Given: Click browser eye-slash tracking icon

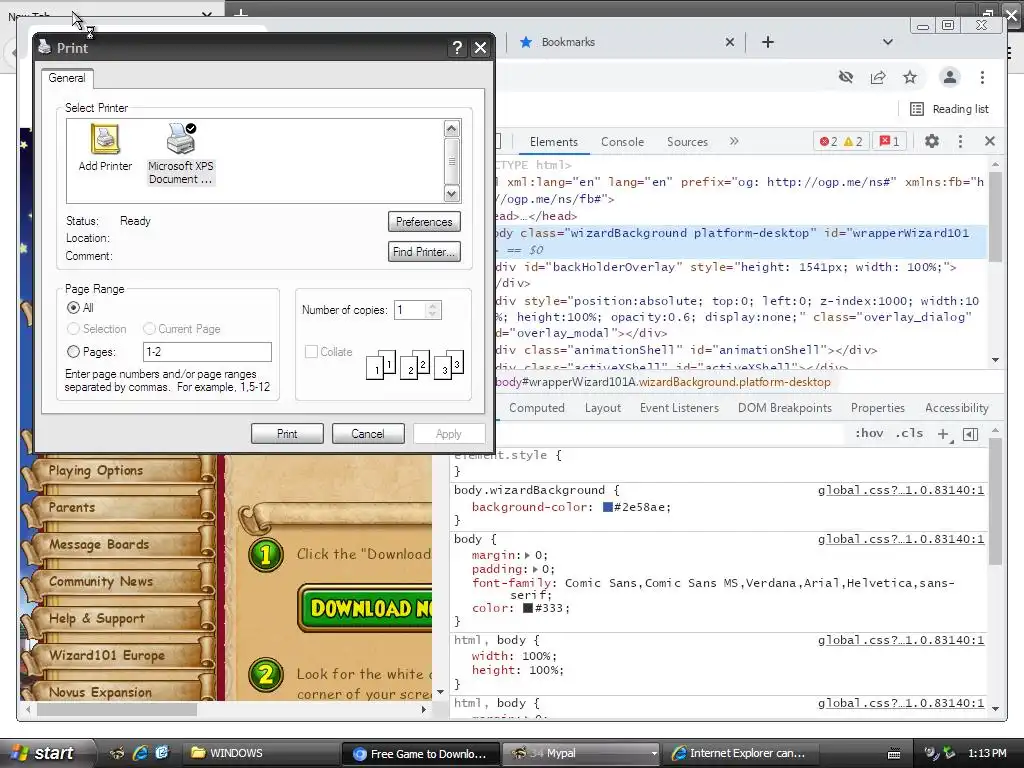Looking at the screenshot, I should (x=846, y=78).
